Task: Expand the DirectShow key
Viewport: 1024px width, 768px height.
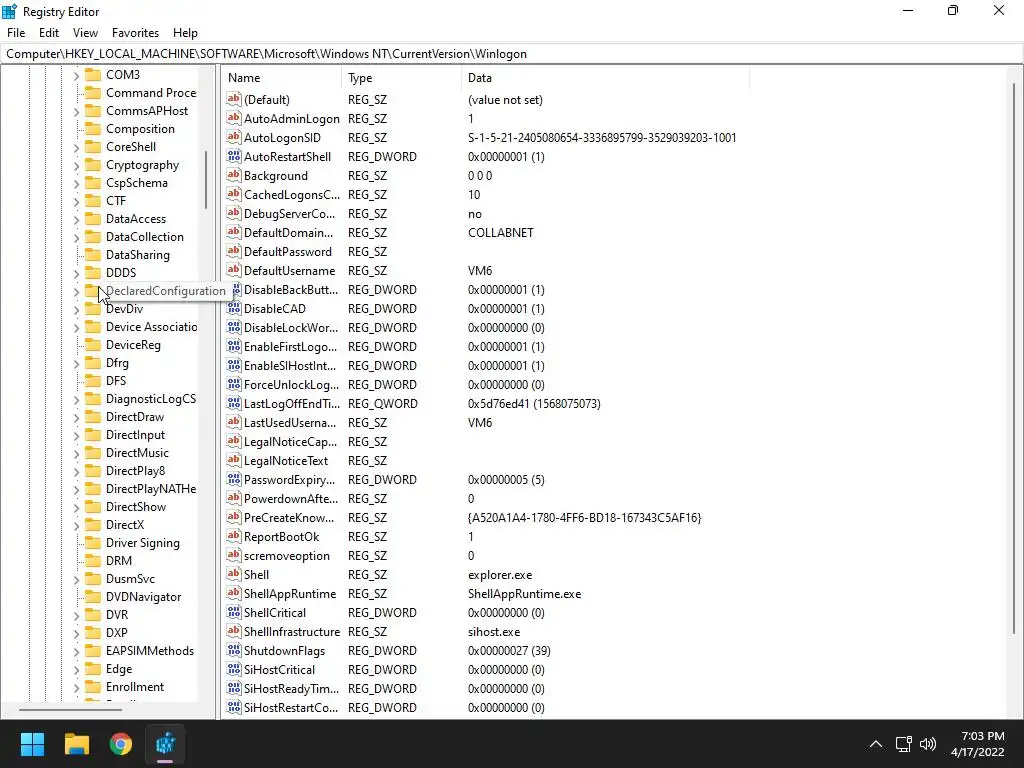Action: coord(76,507)
